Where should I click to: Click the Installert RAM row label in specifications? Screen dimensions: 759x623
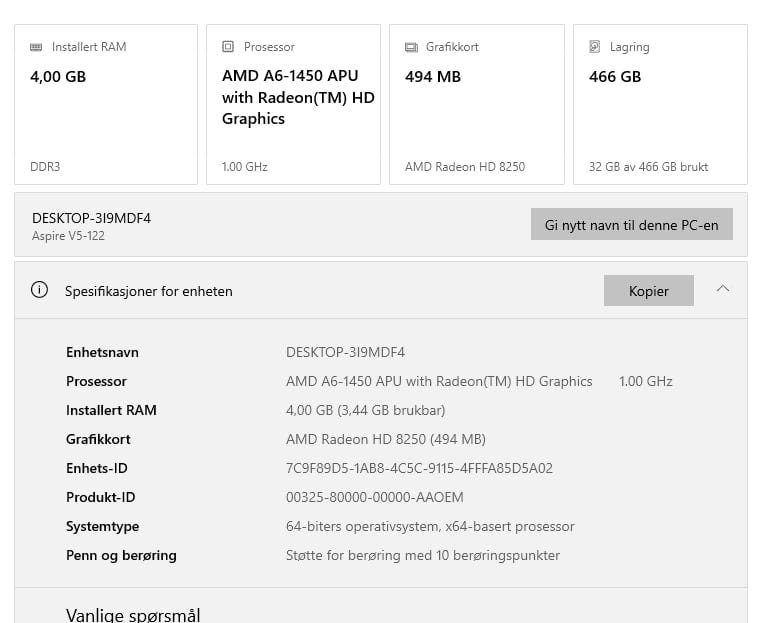pyautogui.click(x=111, y=410)
